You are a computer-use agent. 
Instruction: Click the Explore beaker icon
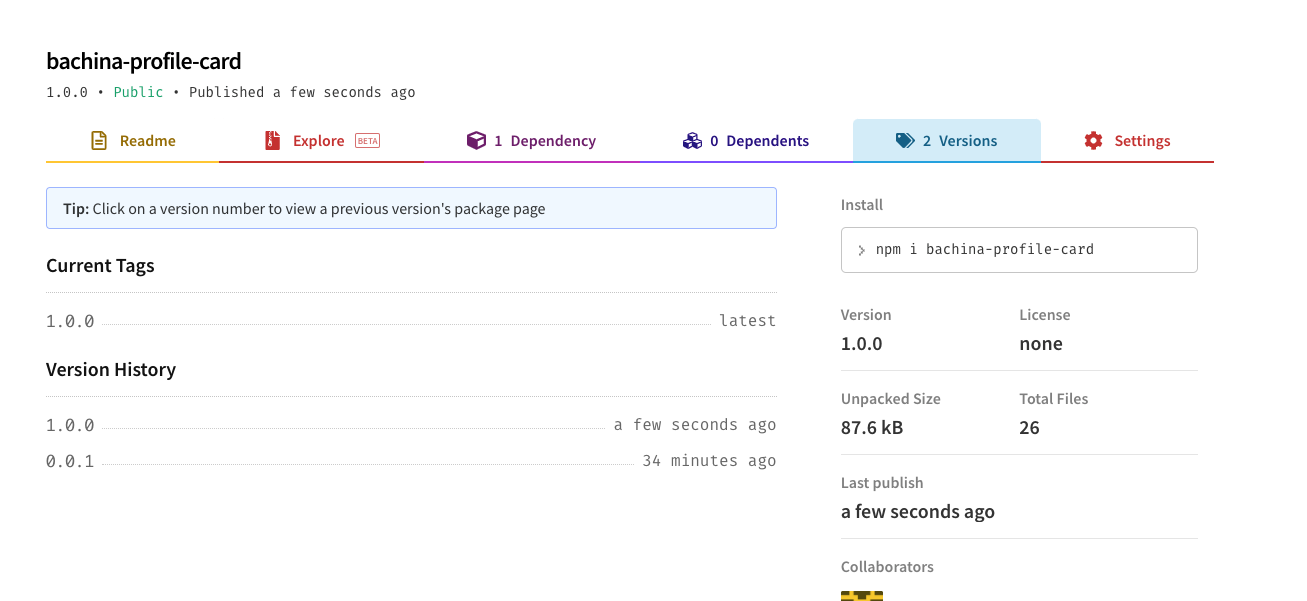click(272, 140)
